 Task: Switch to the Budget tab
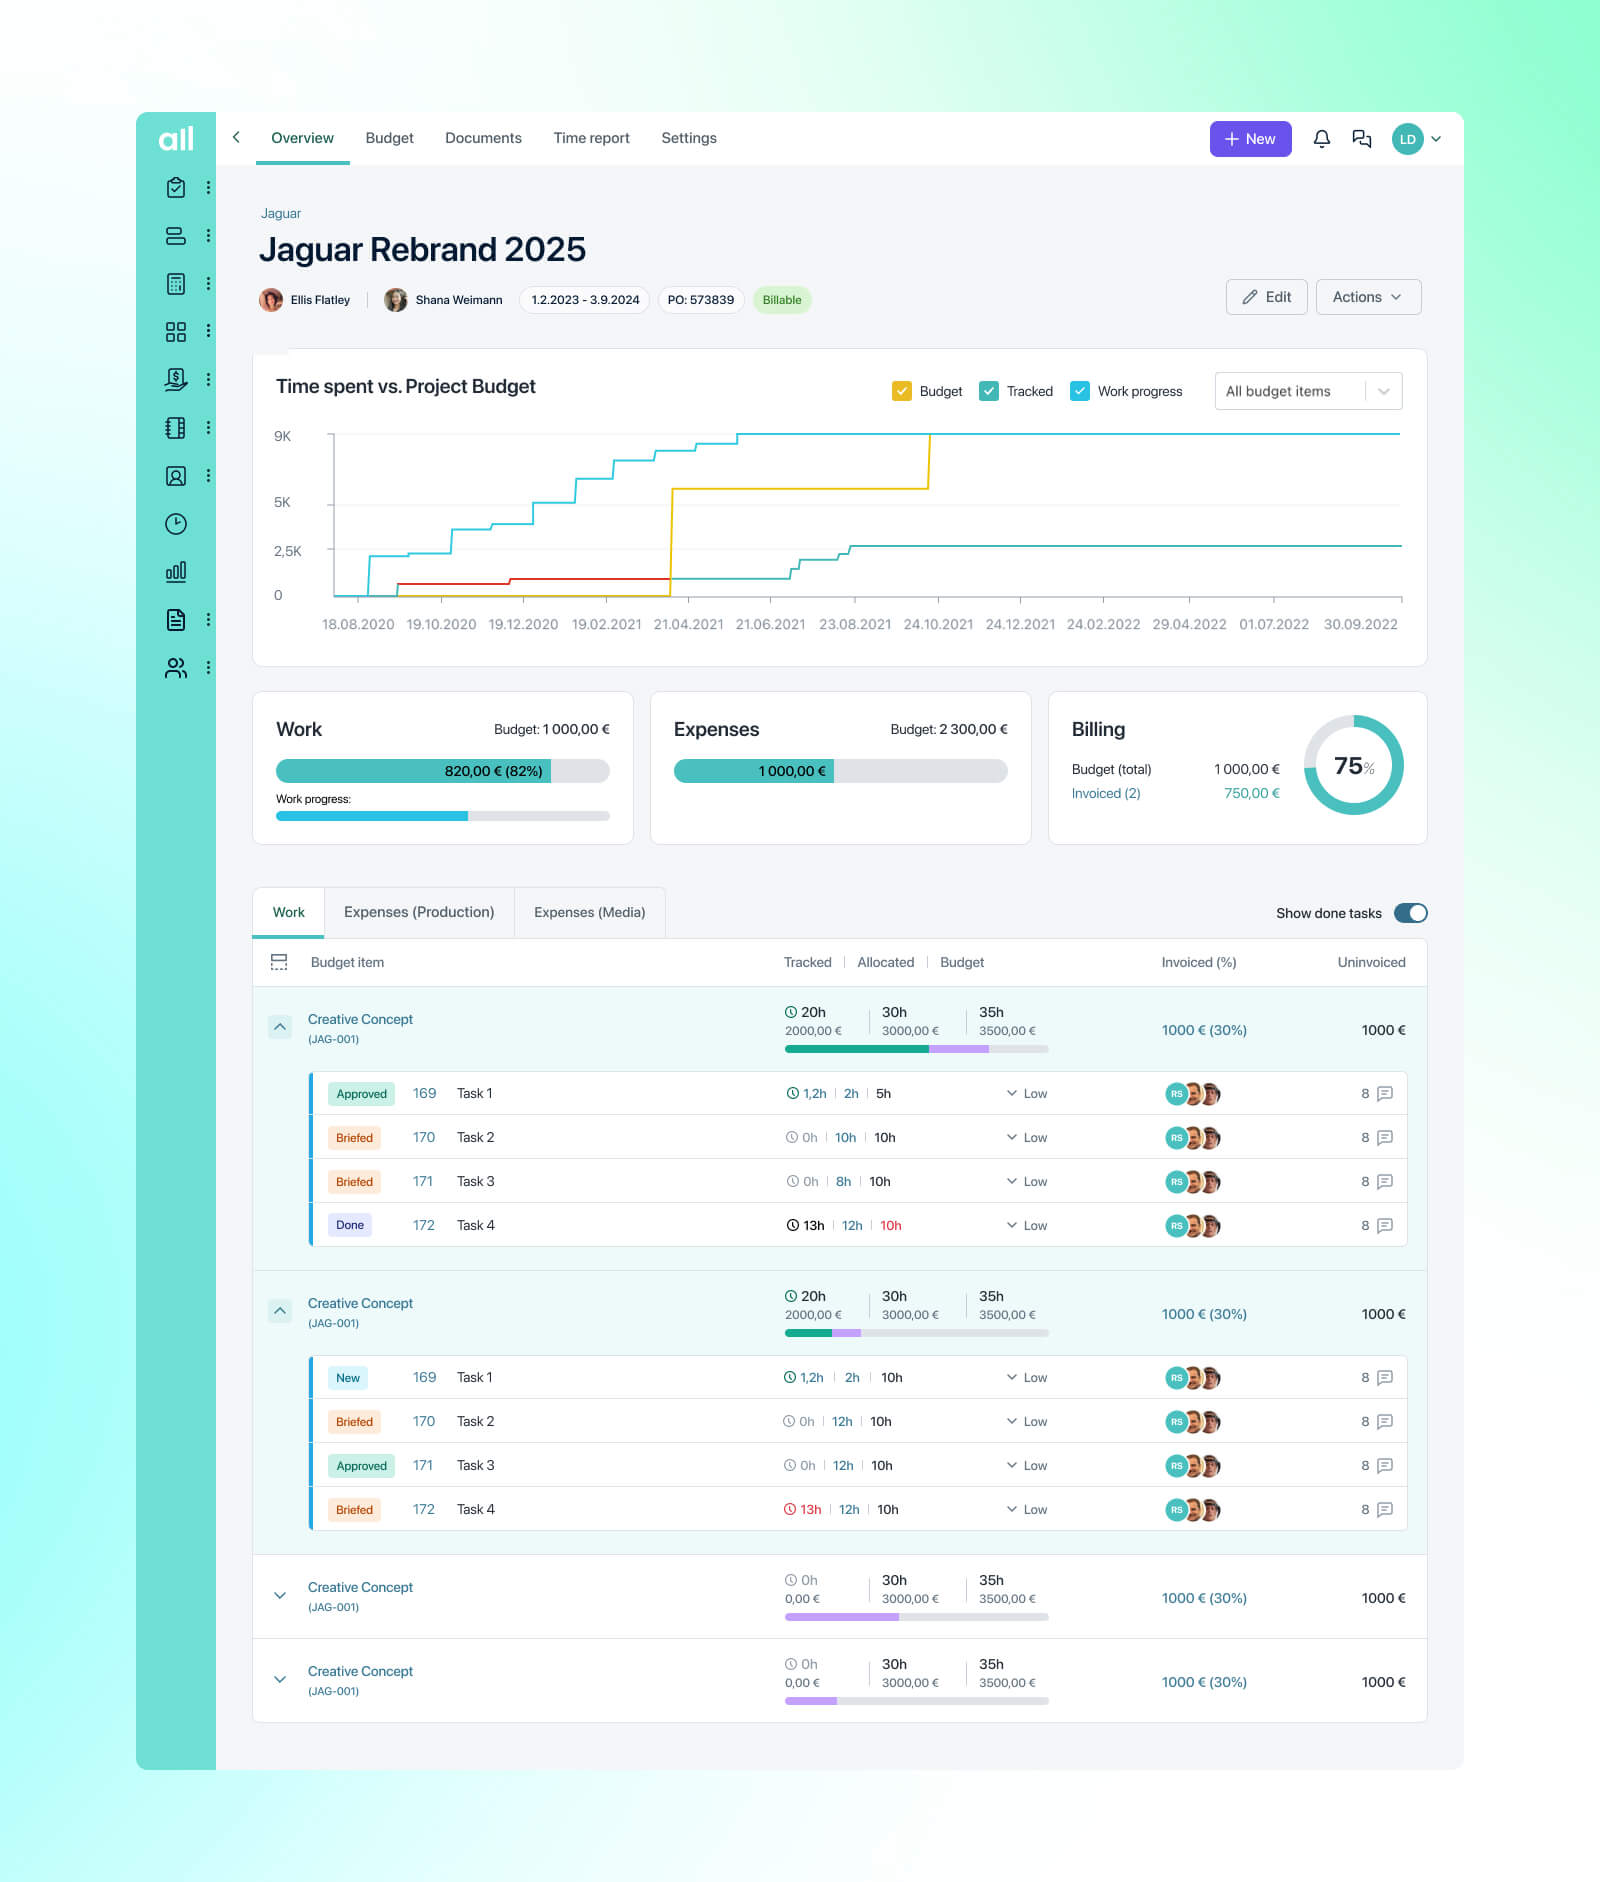[389, 138]
